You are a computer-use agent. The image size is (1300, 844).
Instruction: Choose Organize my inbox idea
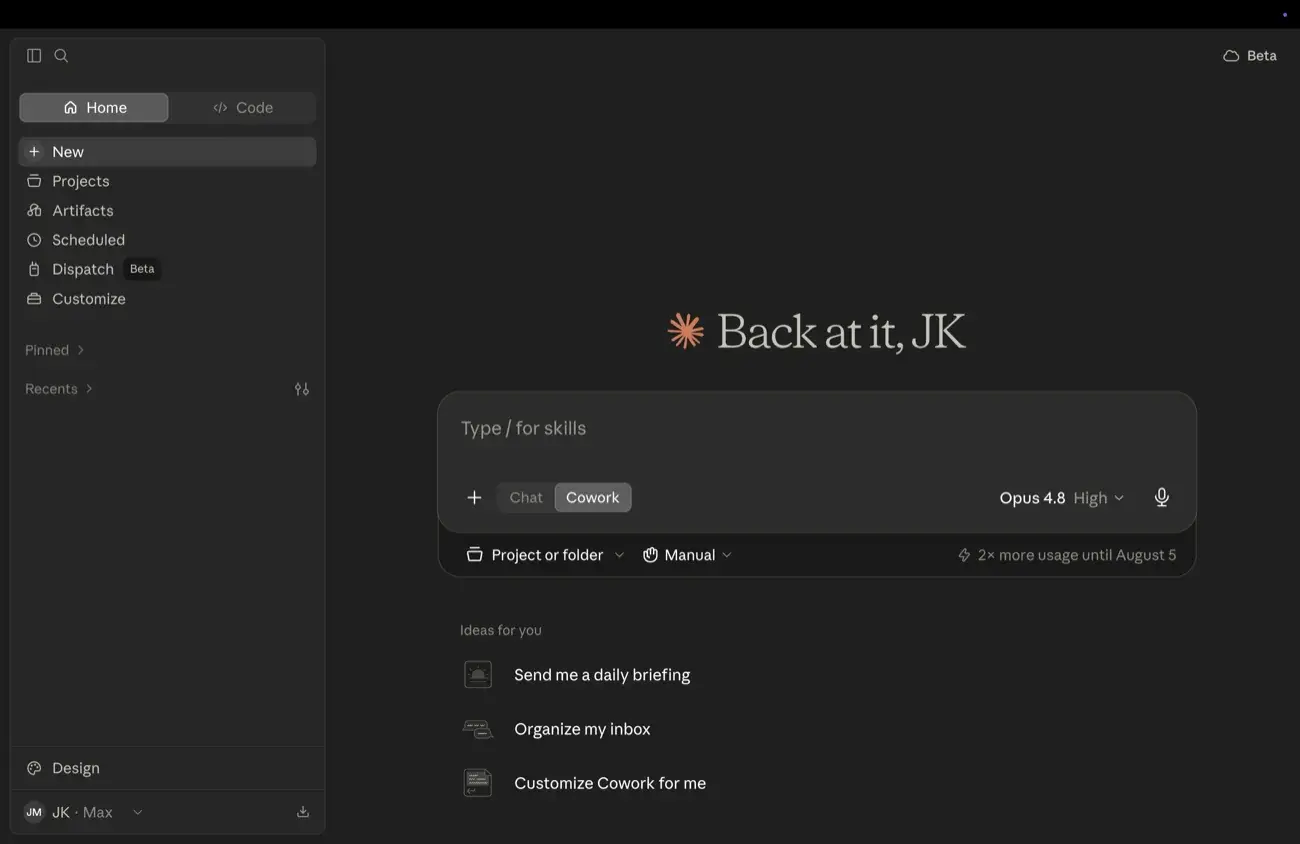(582, 729)
